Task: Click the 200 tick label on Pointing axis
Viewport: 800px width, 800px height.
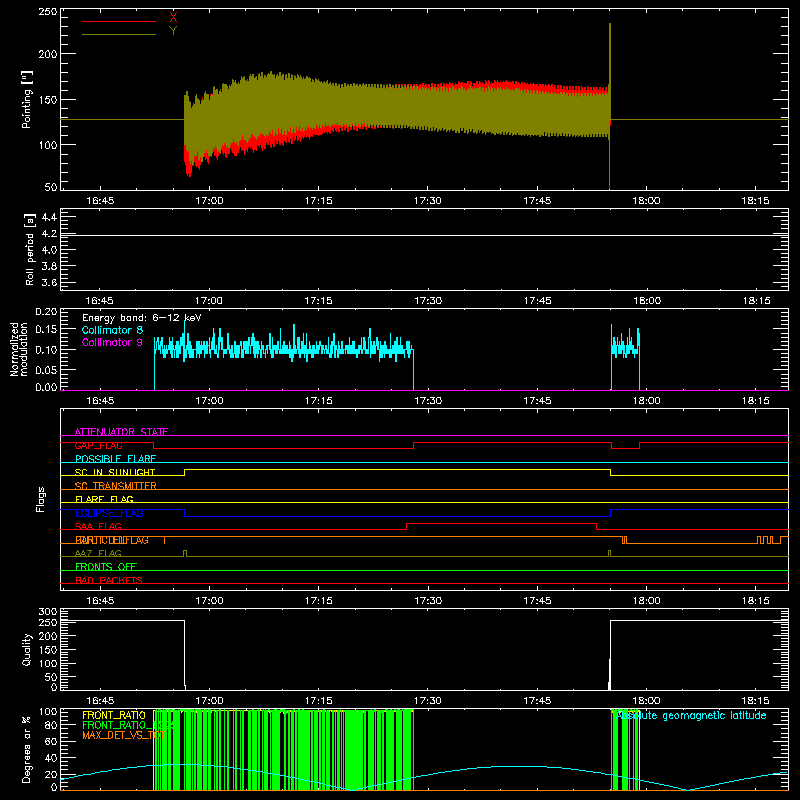Action: coord(48,54)
